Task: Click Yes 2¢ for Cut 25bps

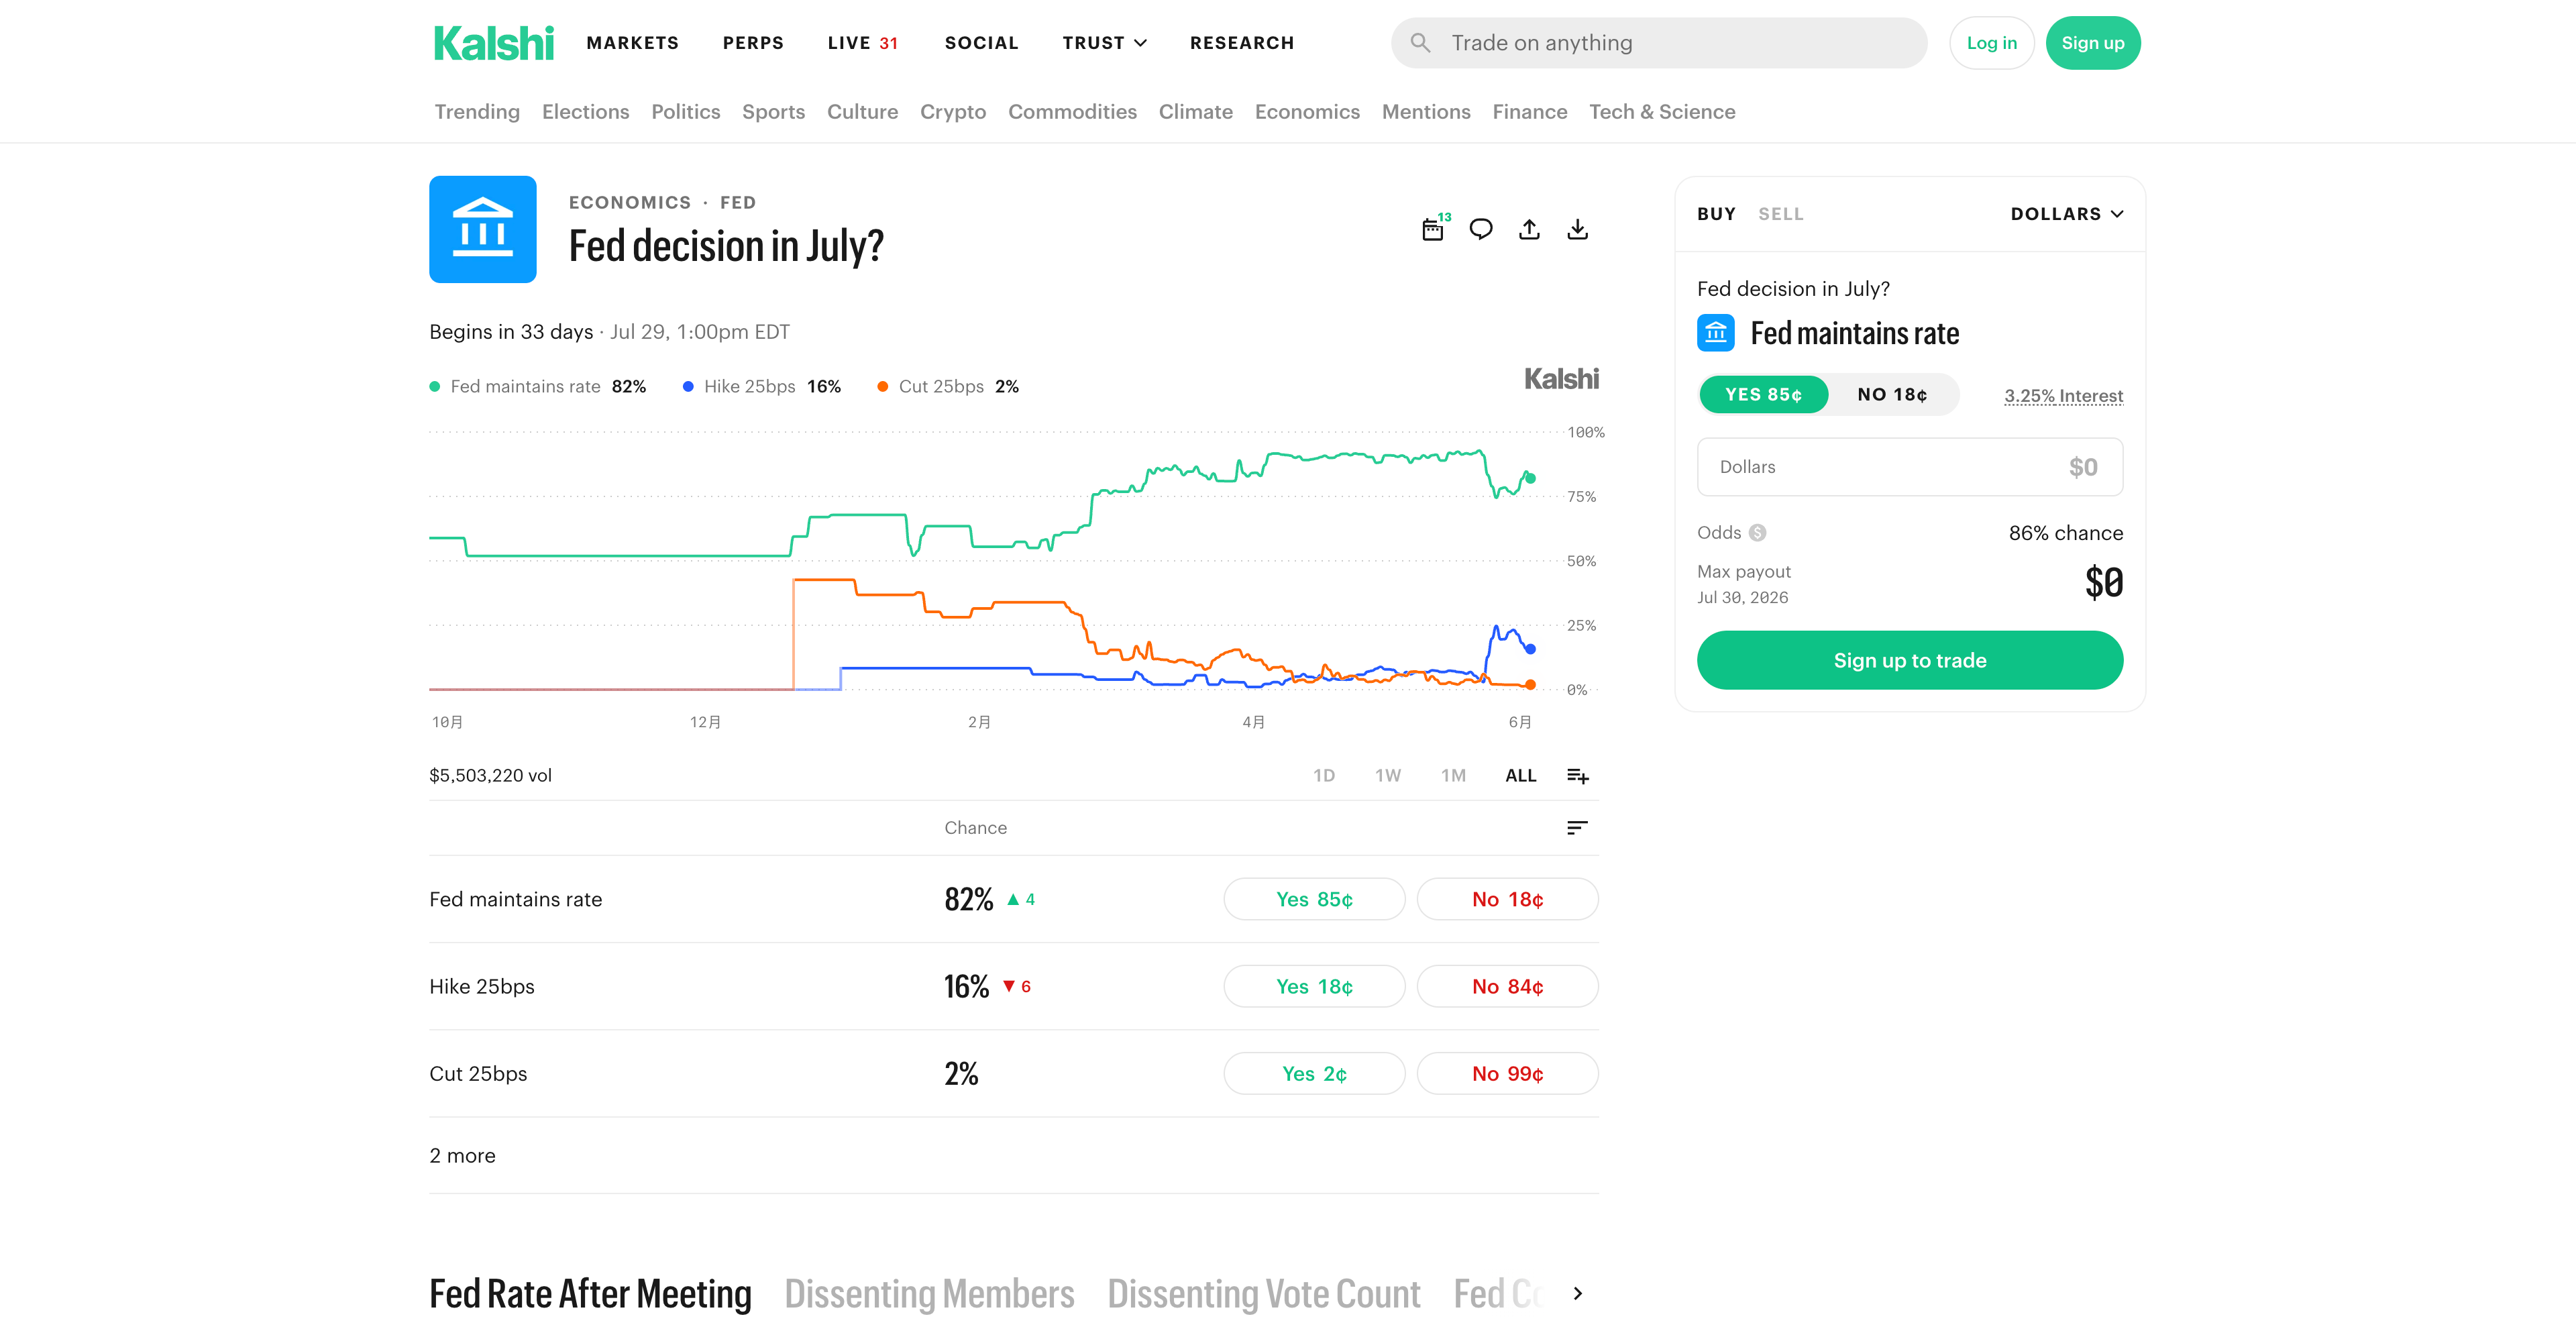Action: (x=1314, y=1074)
